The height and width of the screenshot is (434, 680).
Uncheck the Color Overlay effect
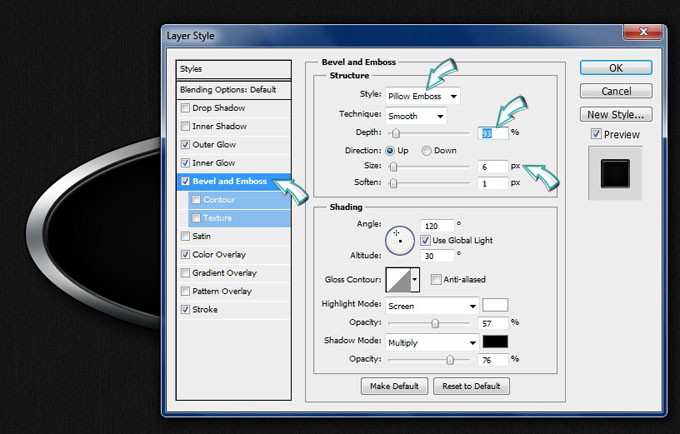tap(185, 255)
